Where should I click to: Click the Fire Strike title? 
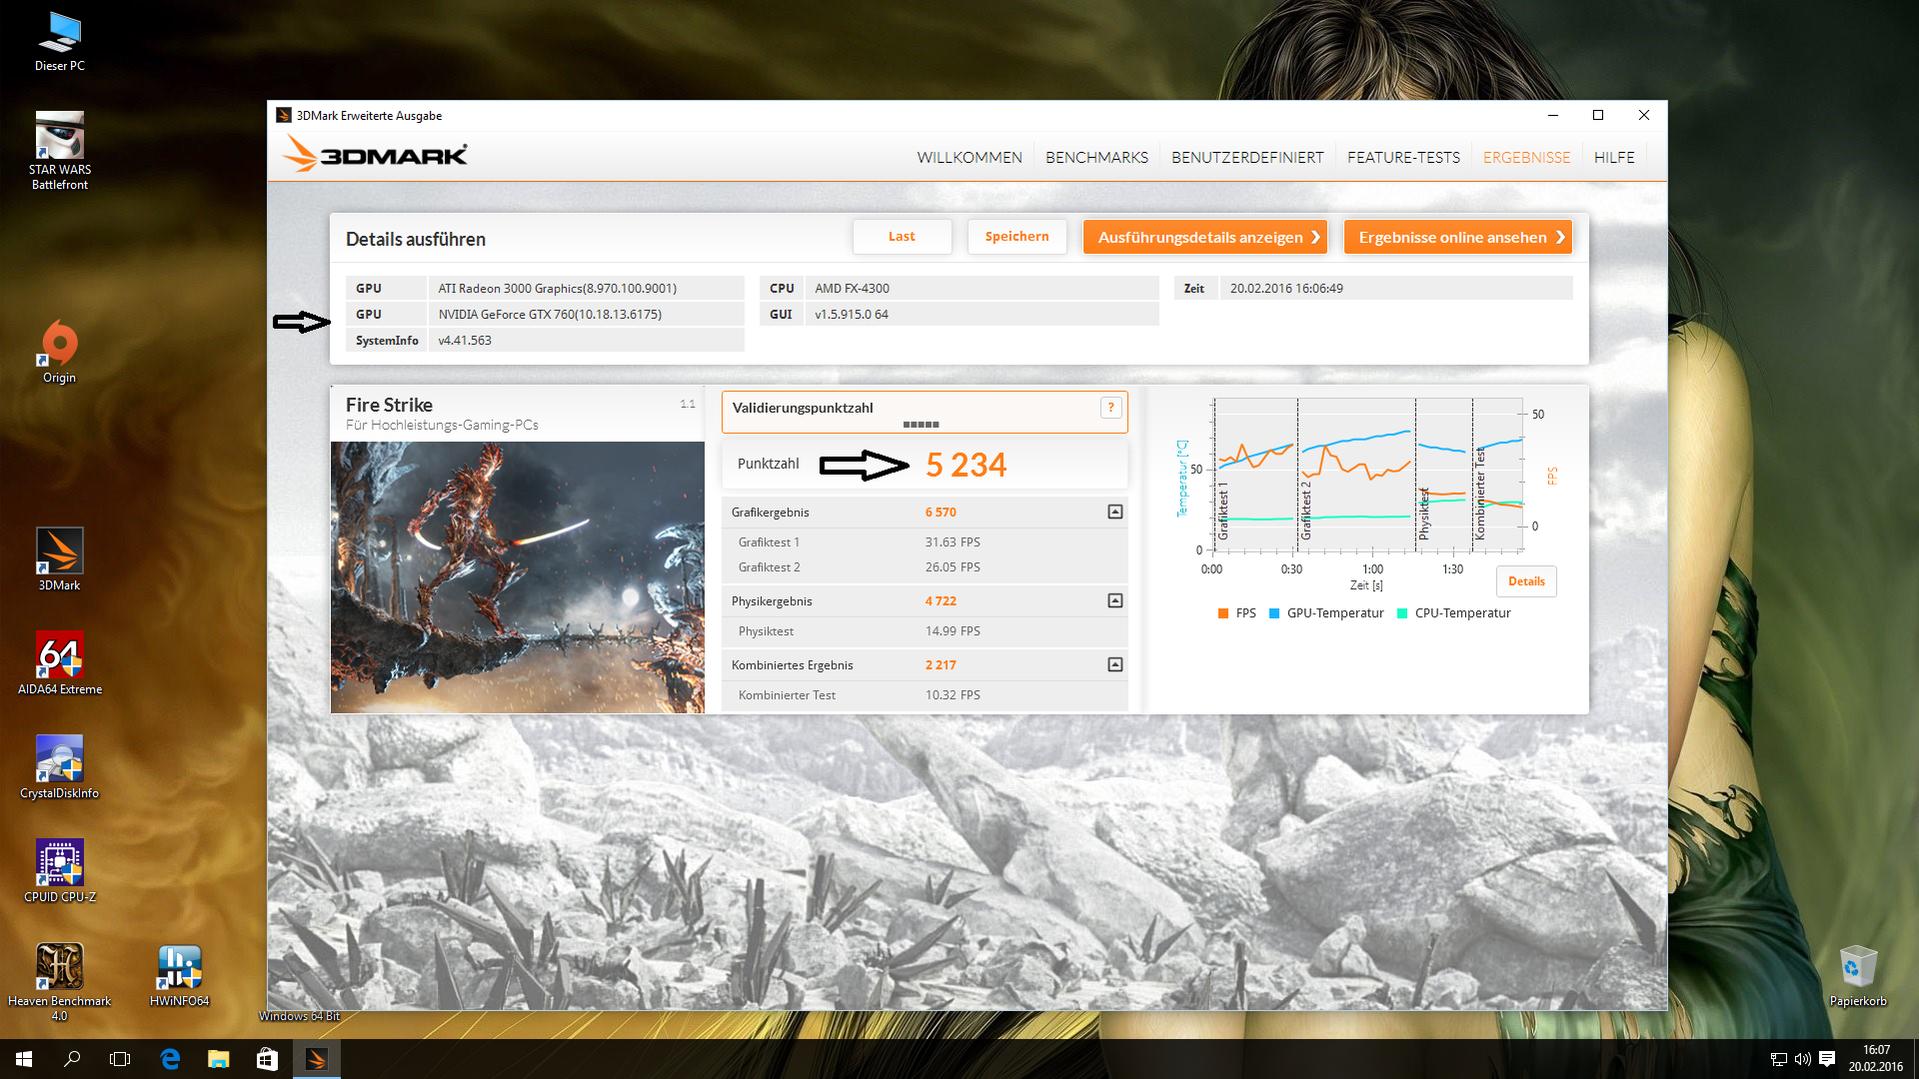point(389,405)
